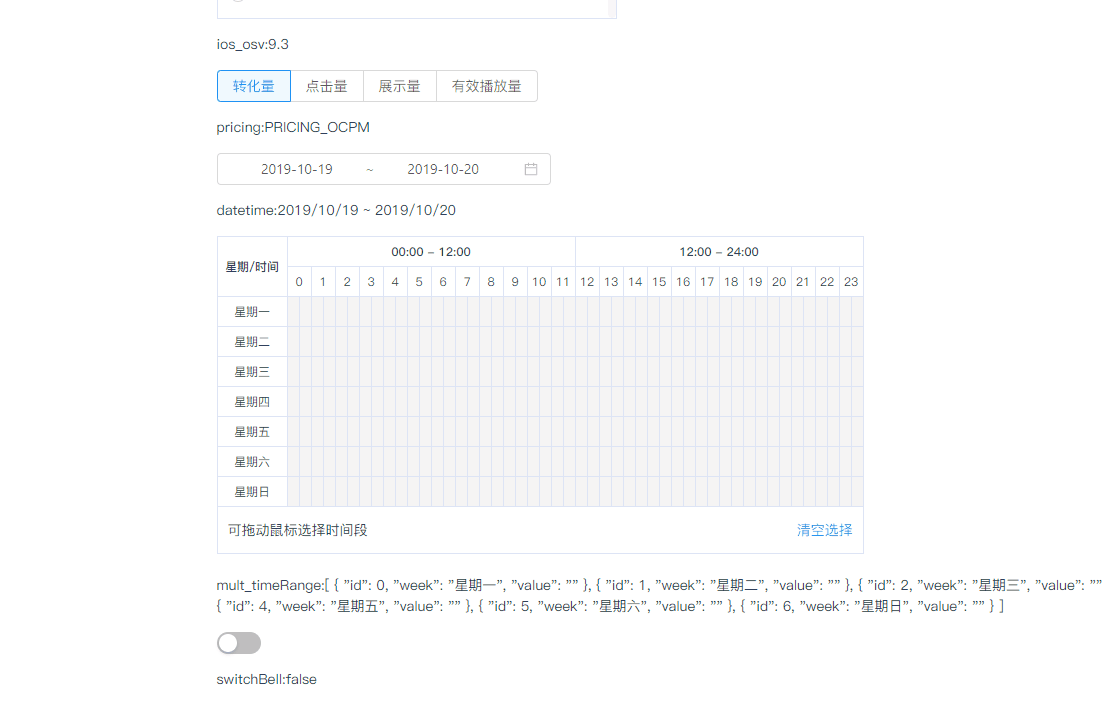Click the 12:00 – 24:00 header cell
This screenshot has width=1104, height=701.
pyautogui.click(x=719, y=251)
